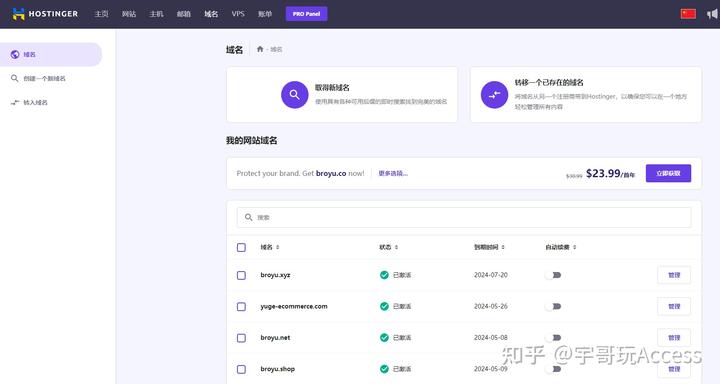The height and width of the screenshot is (384, 720).
Task: Click 管理 button for yuge-ecommerce.com
Action: [674, 306]
